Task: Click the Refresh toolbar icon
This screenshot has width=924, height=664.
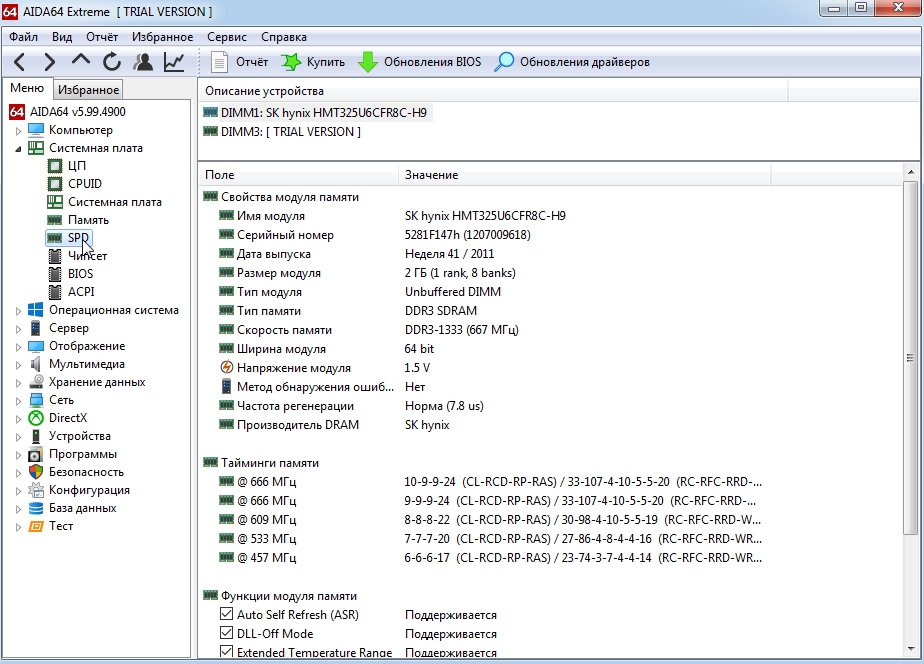Action: pyautogui.click(x=112, y=62)
